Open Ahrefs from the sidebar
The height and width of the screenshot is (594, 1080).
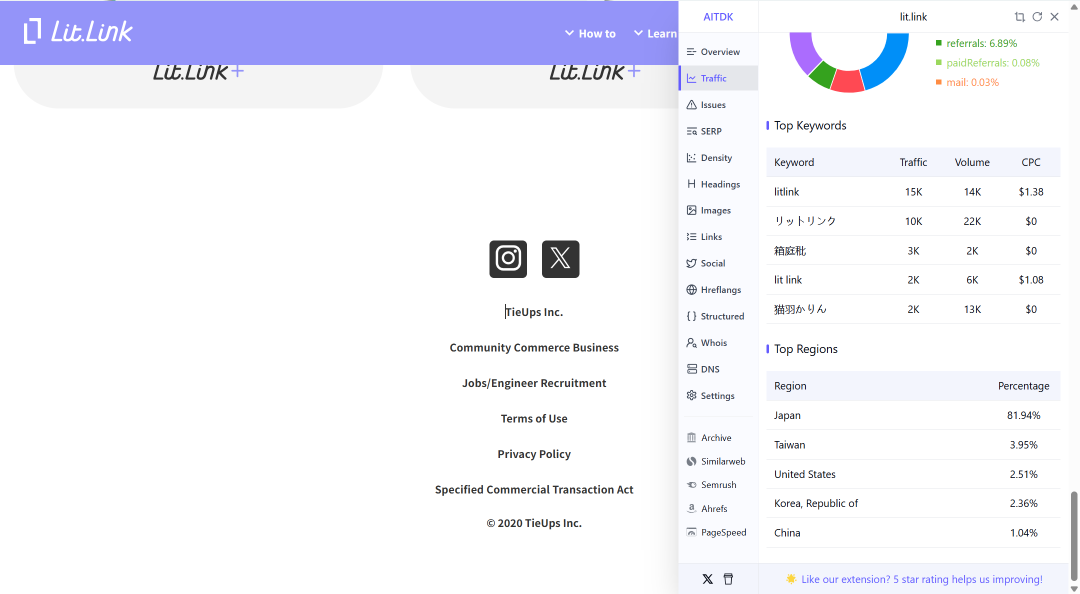[707, 509]
